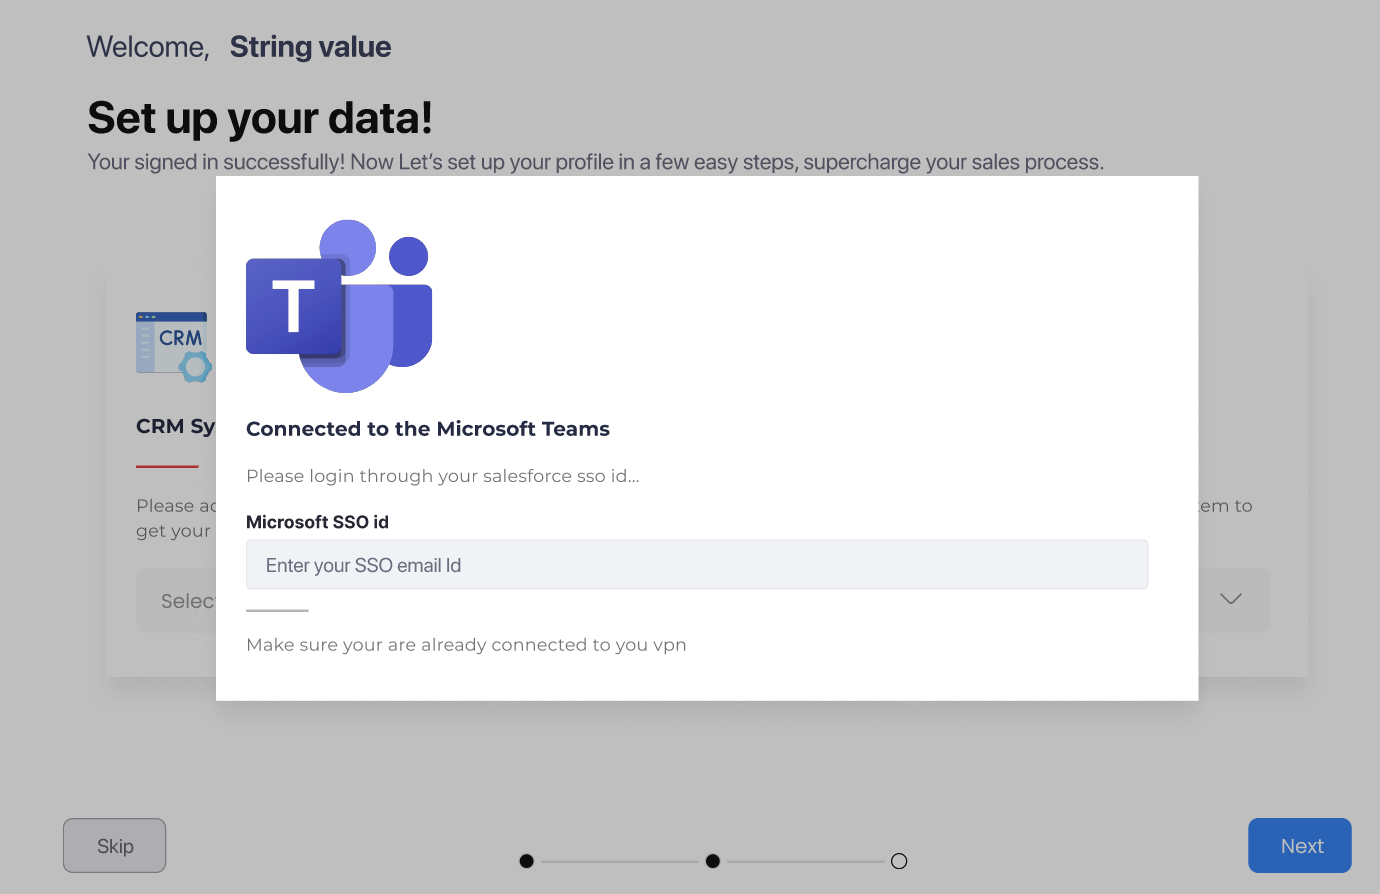Screen dimensions: 1380x894
Task: Click the Microsoft Teams logo icon
Action: point(339,306)
